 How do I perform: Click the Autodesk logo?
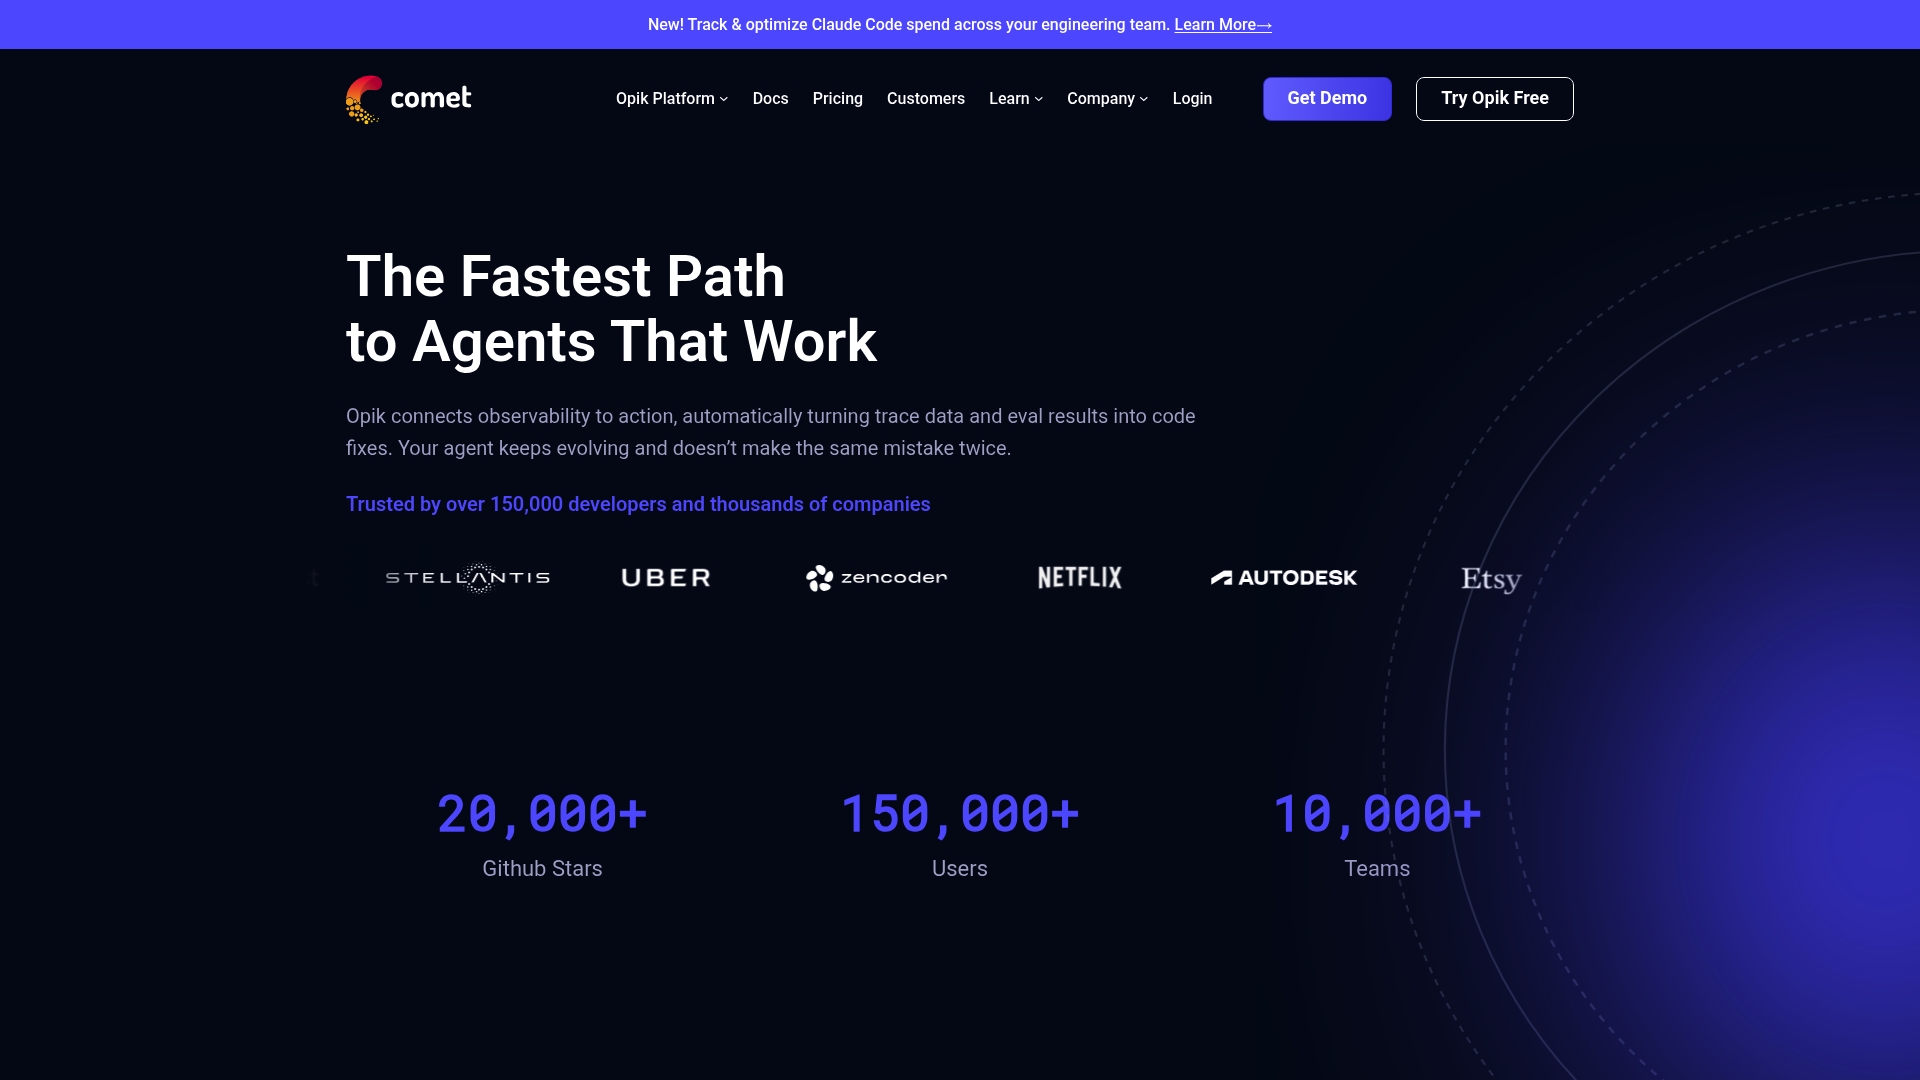click(1284, 578)
